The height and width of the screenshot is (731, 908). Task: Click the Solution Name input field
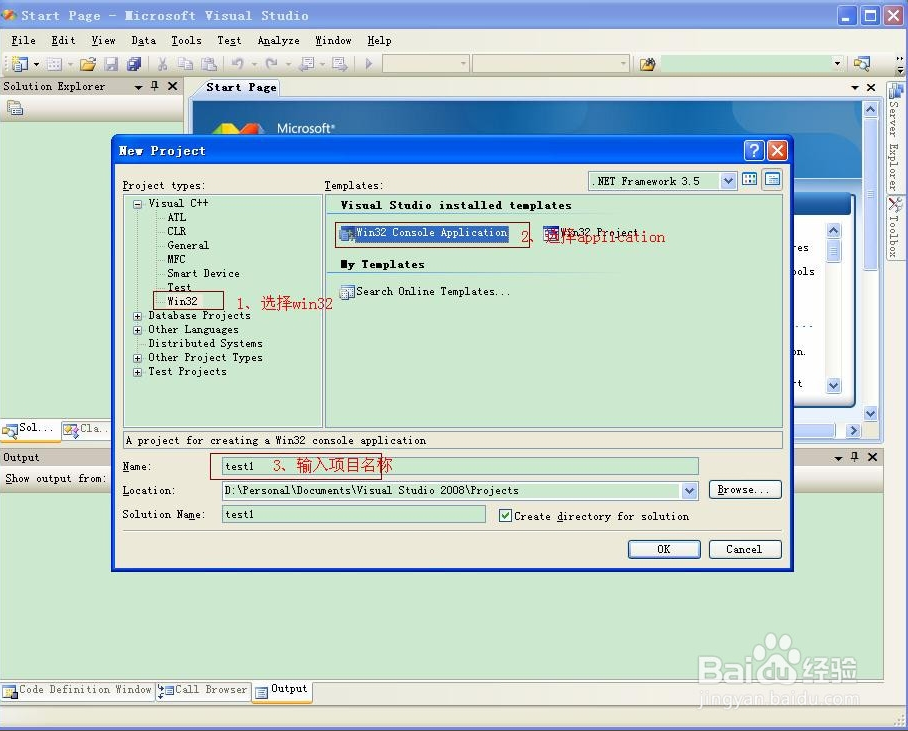point(353,514)
